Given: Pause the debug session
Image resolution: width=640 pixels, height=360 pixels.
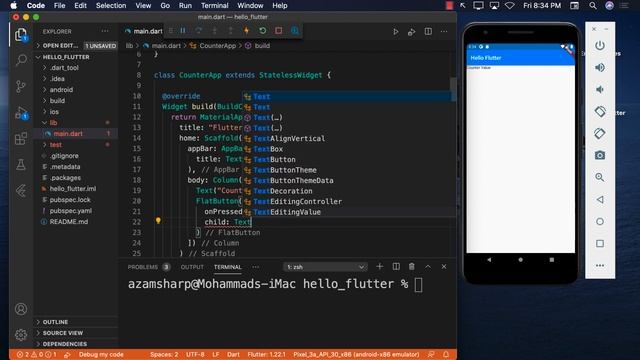Looking at the screenshot, I should pyautogui.click(x=183, y=31).
